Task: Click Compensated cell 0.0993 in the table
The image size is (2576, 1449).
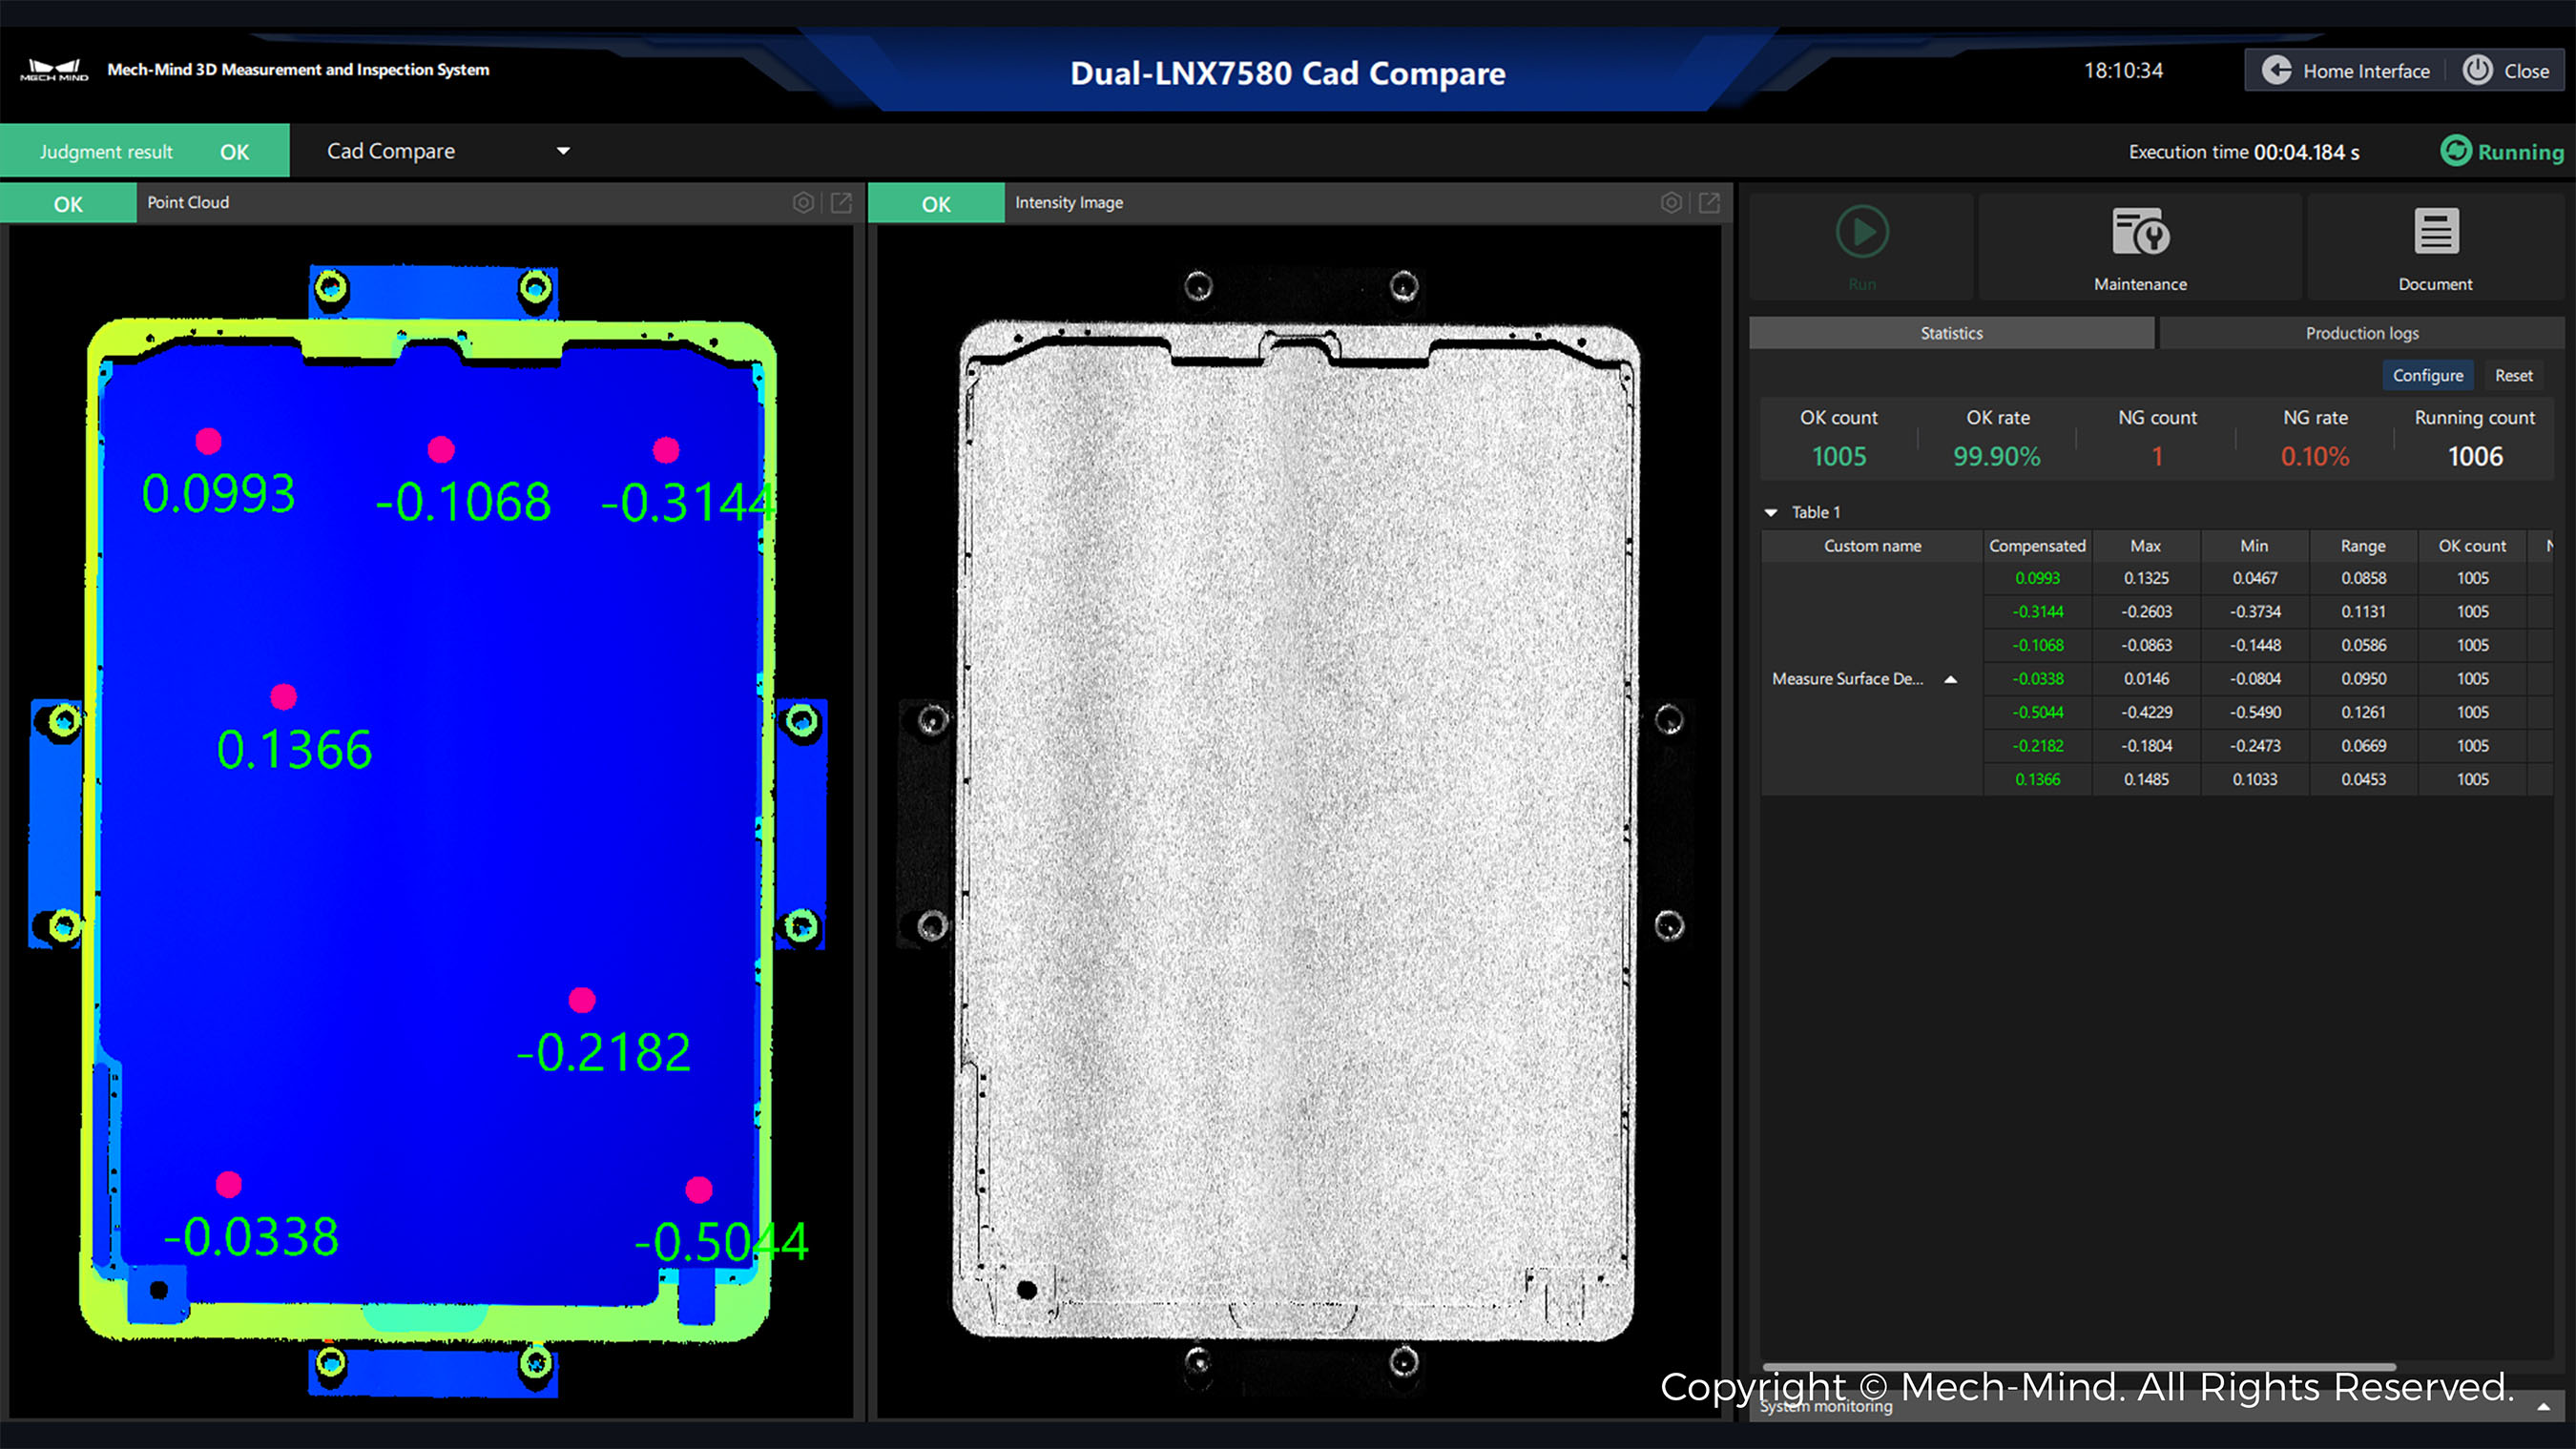Action: click(2037, 578)
